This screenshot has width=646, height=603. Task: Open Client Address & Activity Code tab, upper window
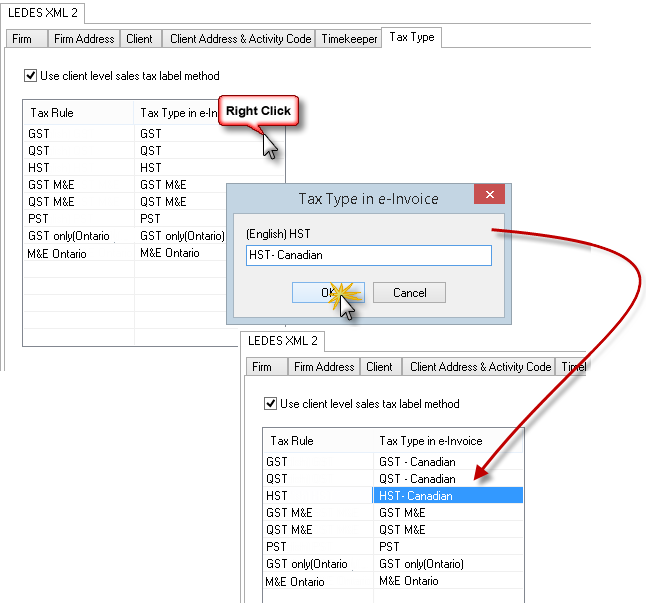(x=239, y=39)
